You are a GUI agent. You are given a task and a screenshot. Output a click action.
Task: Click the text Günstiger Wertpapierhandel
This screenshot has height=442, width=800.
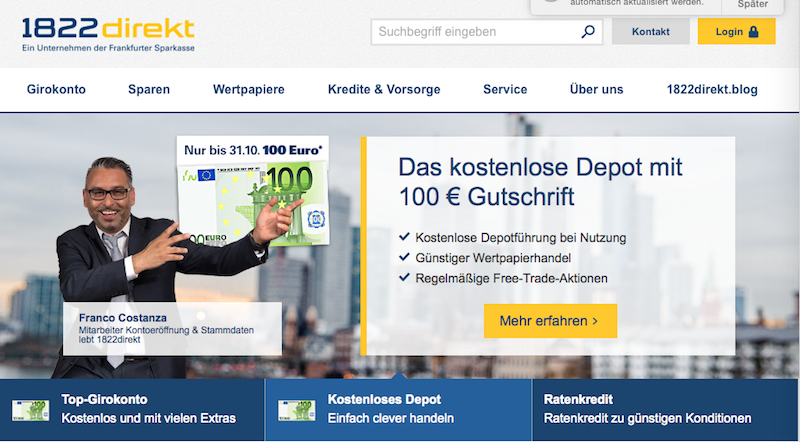click(493, 258)
